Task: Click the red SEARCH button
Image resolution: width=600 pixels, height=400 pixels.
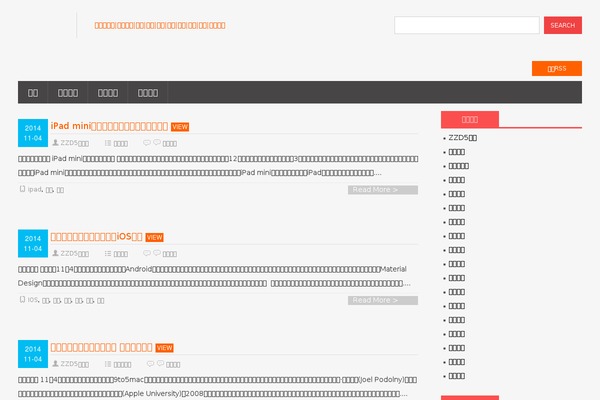Action: [562, 25]
